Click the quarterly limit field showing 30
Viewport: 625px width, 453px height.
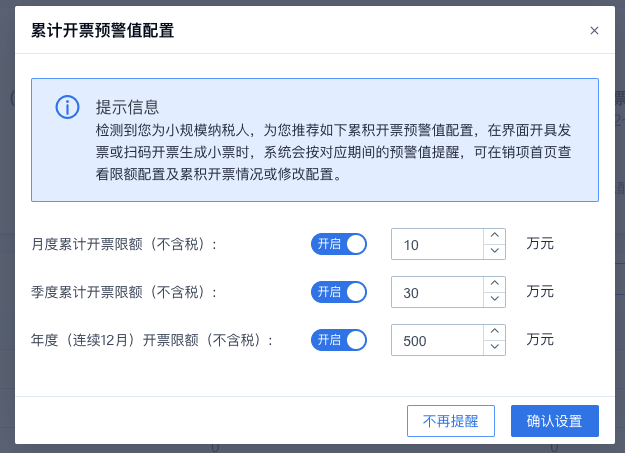click(x=437, y=292)
